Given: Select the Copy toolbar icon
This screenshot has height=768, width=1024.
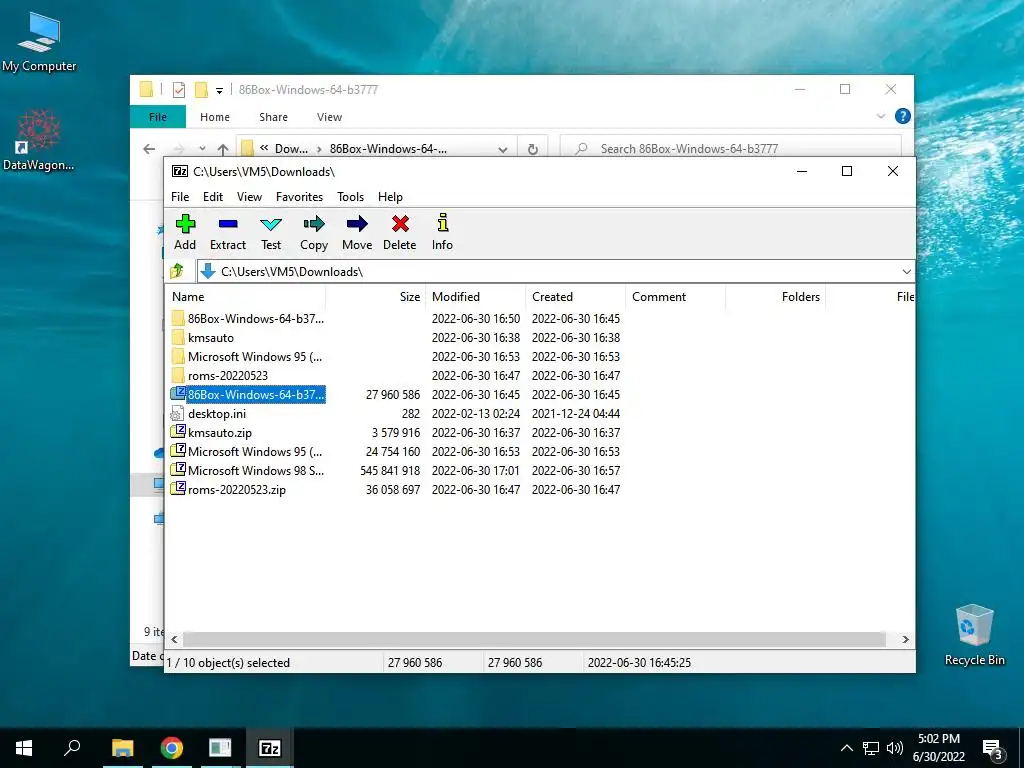Looking at the screenshot, I should [x=313, y=232].
